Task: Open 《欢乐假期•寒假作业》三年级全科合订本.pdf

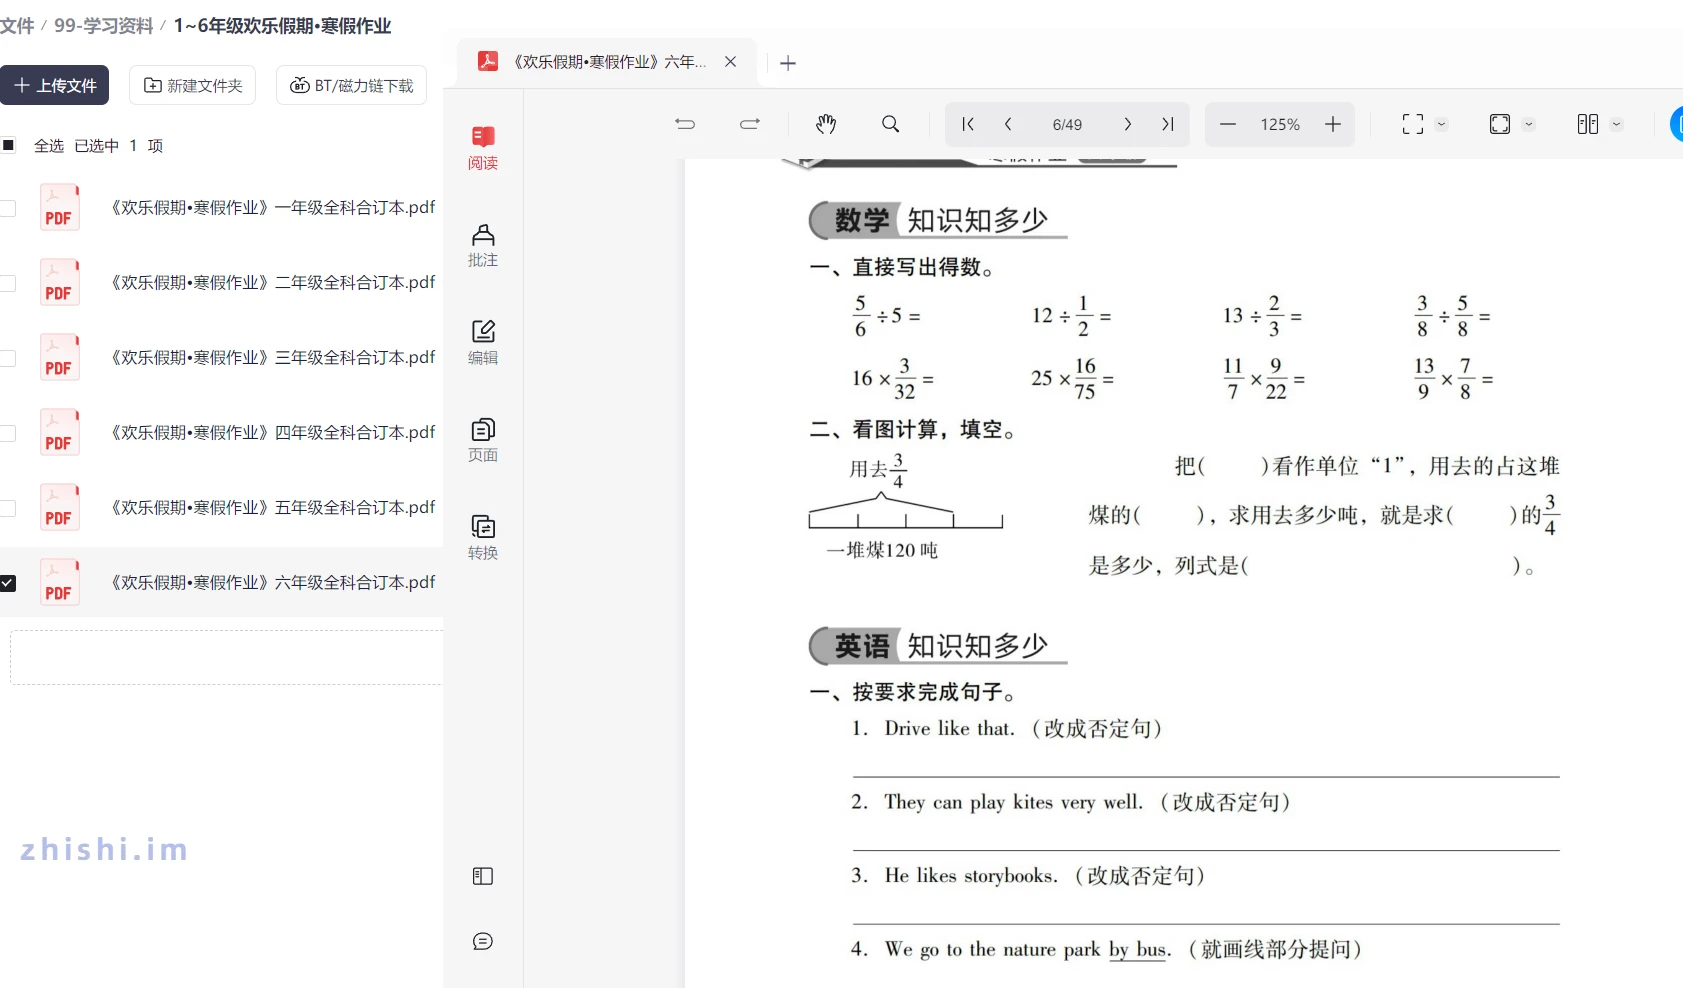Action: 272,358
